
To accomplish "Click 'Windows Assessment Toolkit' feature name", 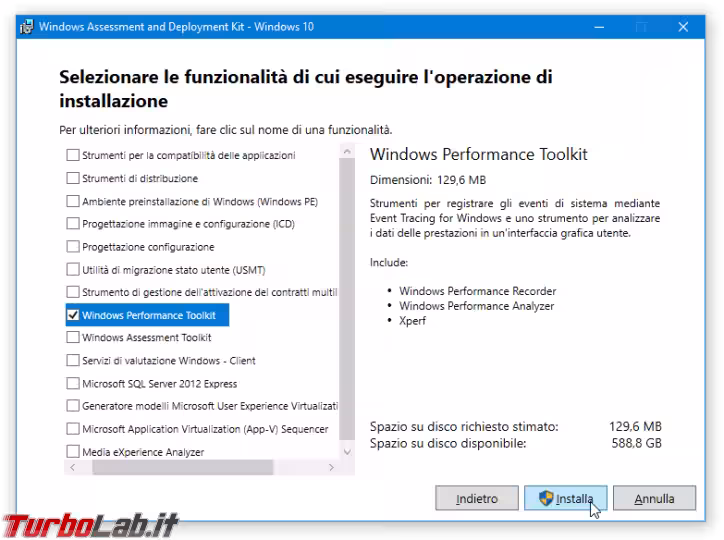I will [x=147, y=338].
